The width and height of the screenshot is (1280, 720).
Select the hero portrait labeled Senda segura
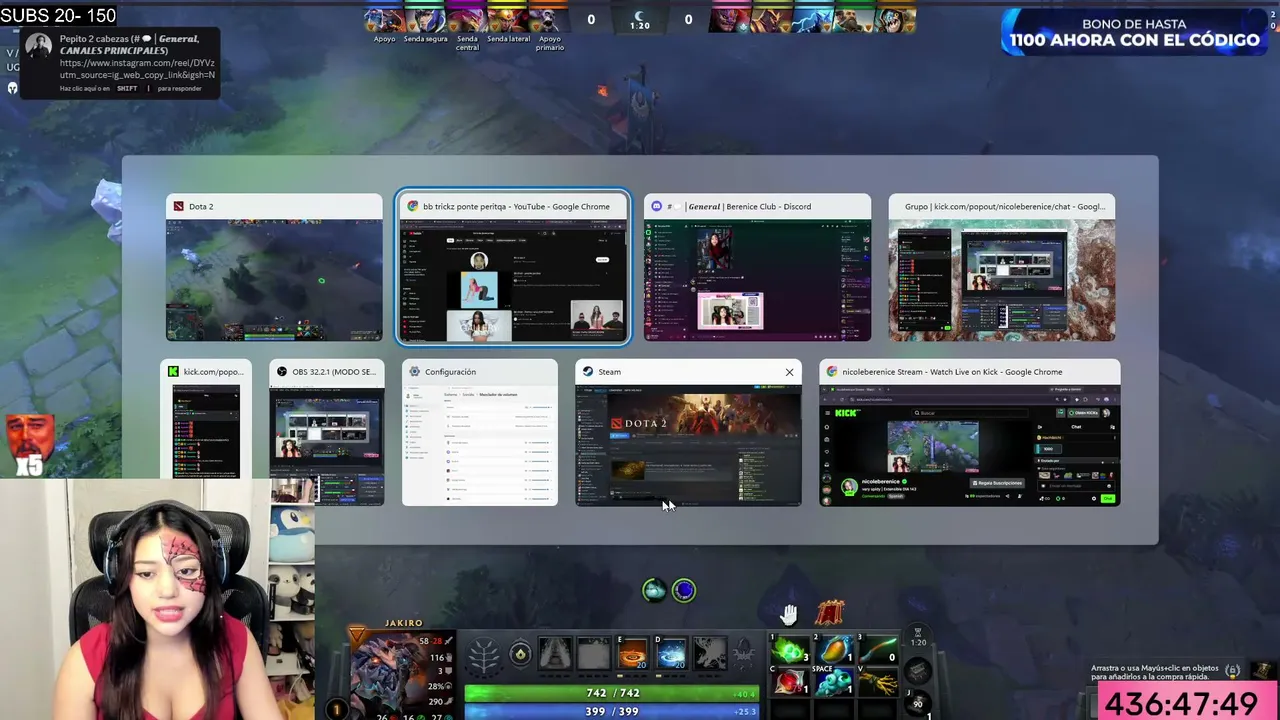424,20
